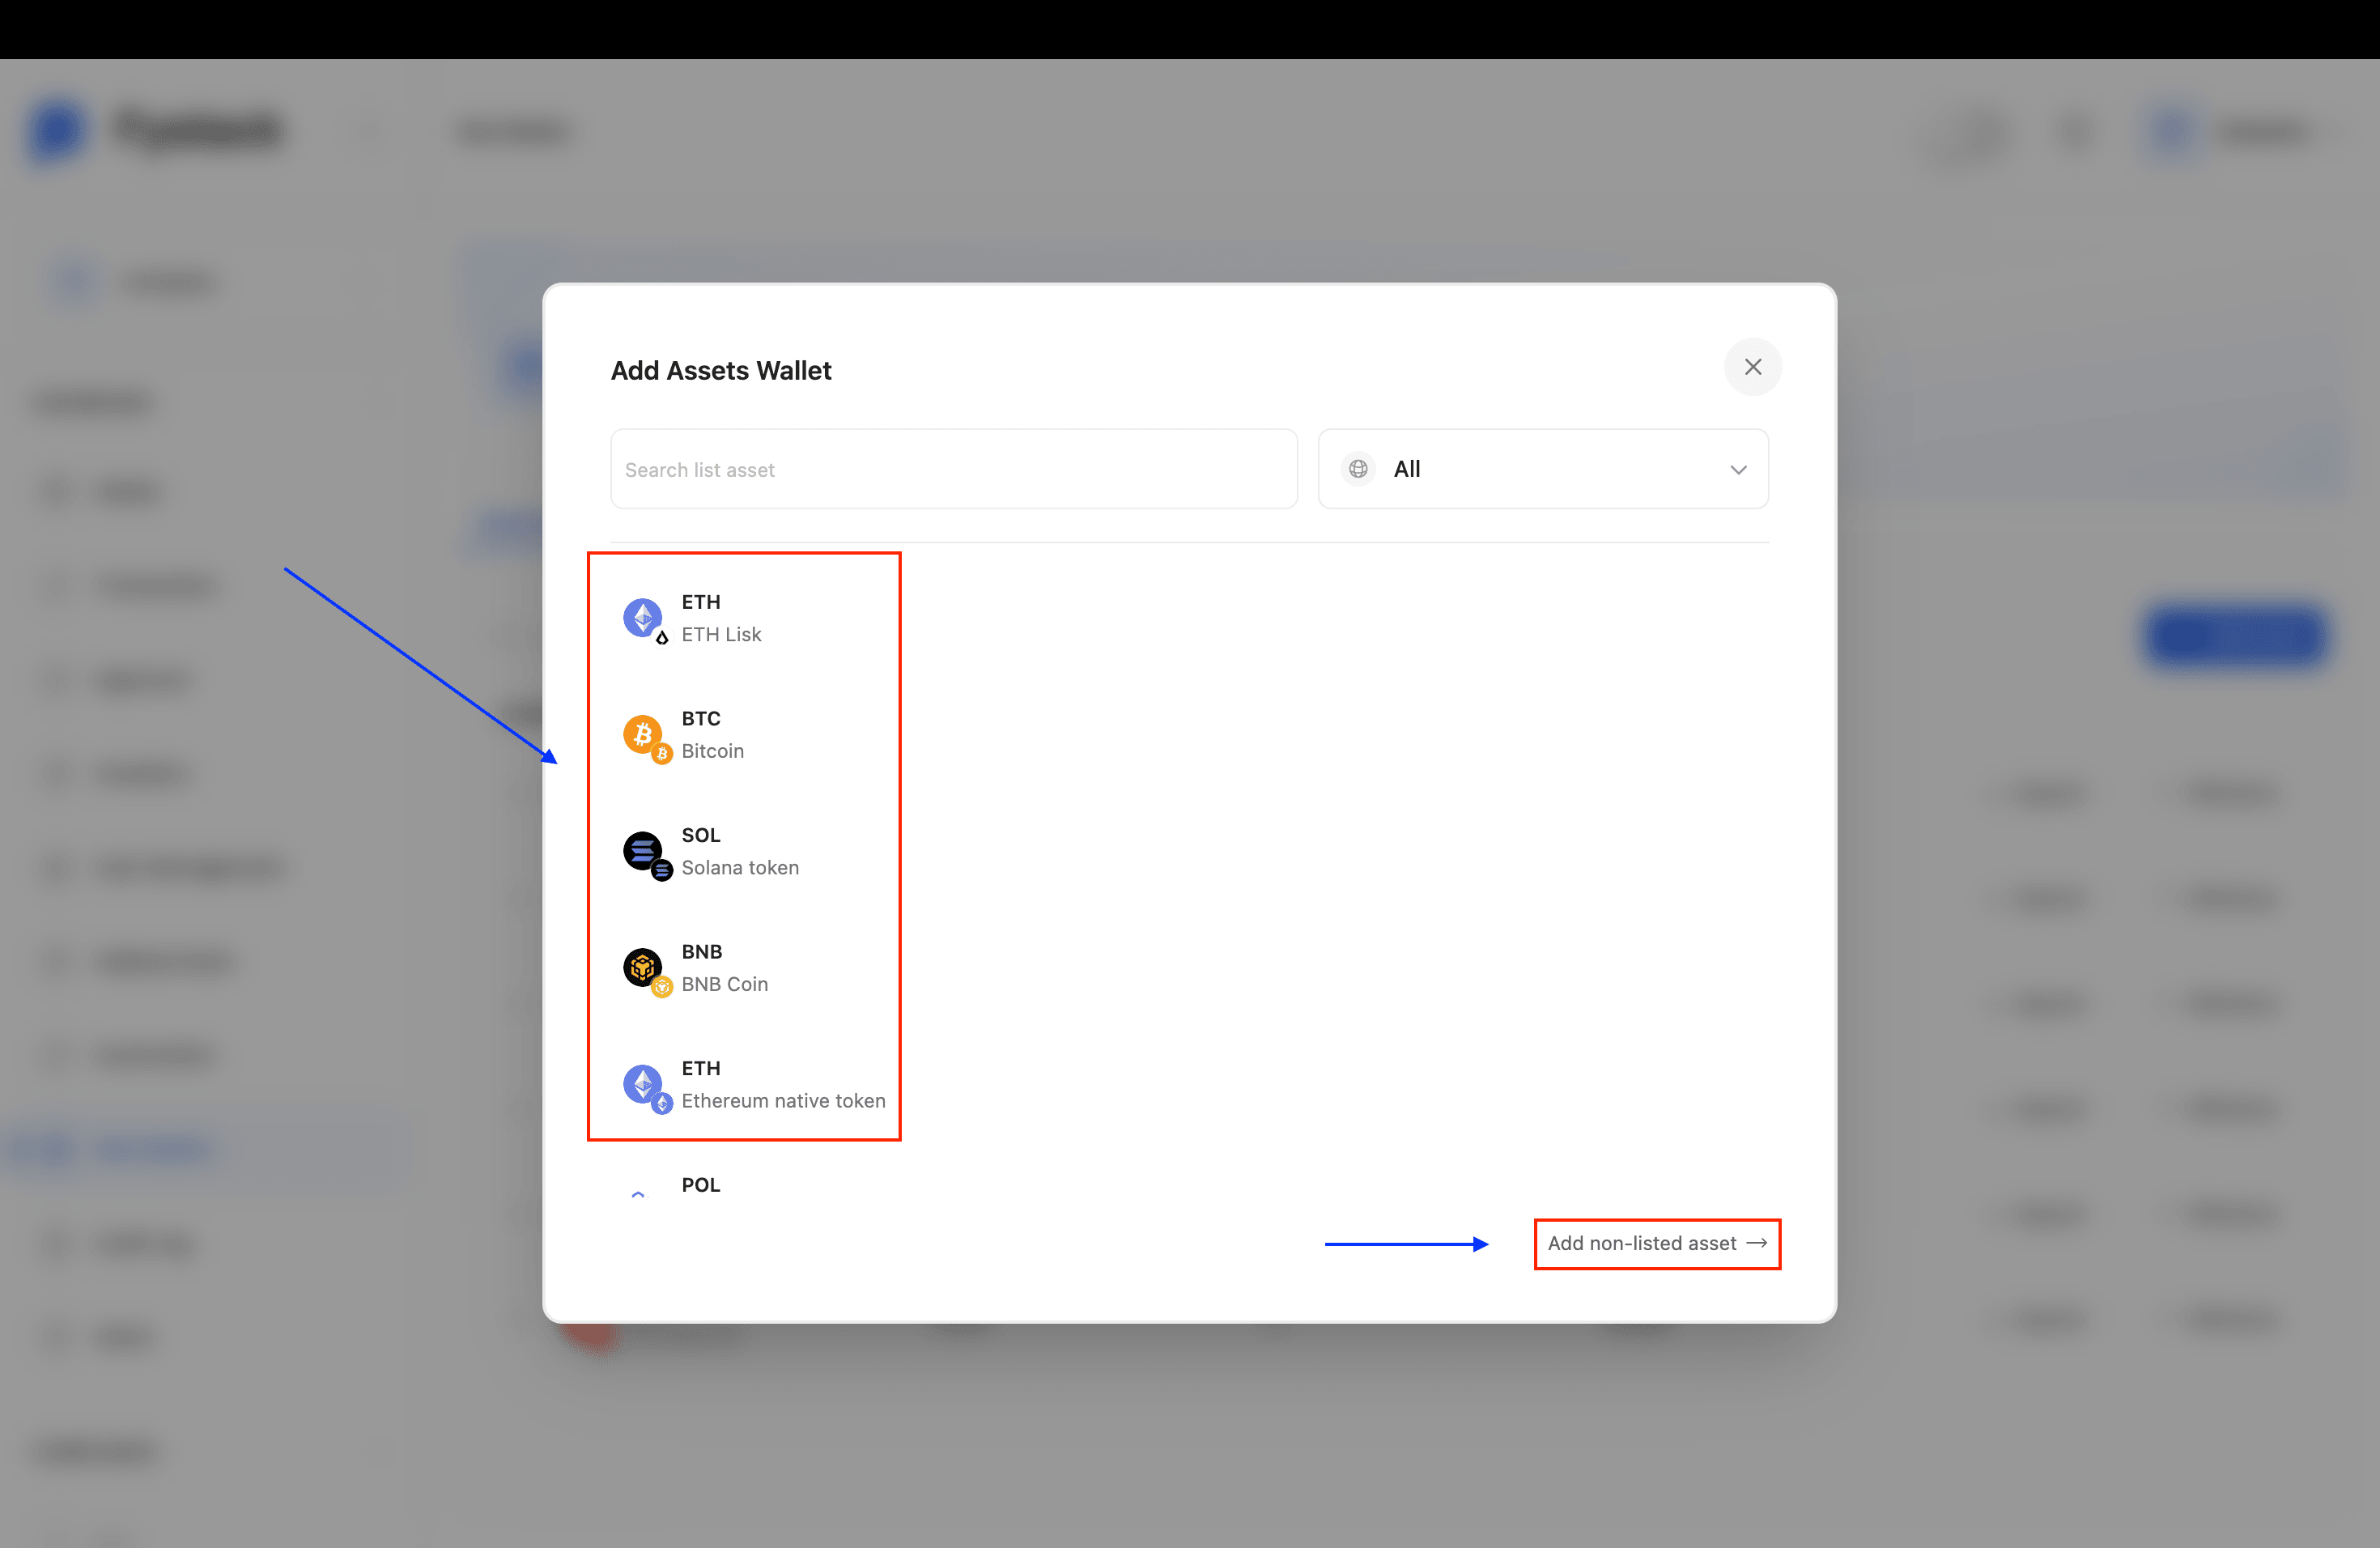Image resolution: width=2380 pixels, height=1548 pixels.
Task: Click the Add Assets Wallet title
Action: pyautogui.click(x=720, y=370)
